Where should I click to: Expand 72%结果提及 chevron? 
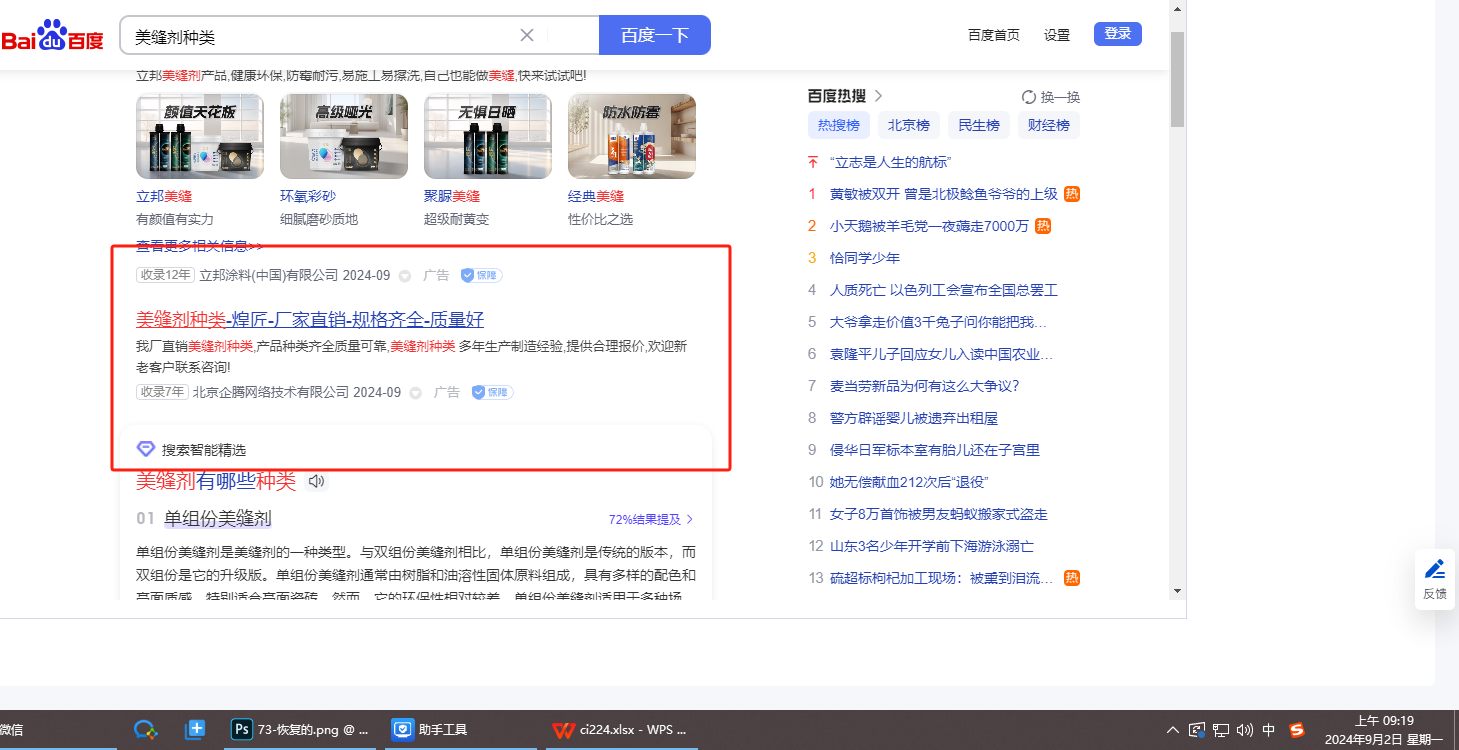689,520
